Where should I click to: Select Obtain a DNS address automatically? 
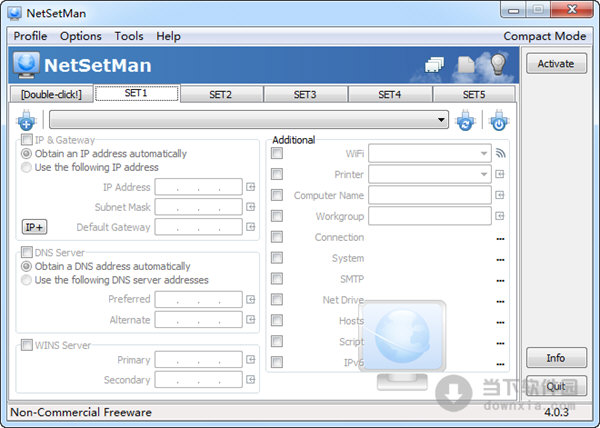coord(106,266)
